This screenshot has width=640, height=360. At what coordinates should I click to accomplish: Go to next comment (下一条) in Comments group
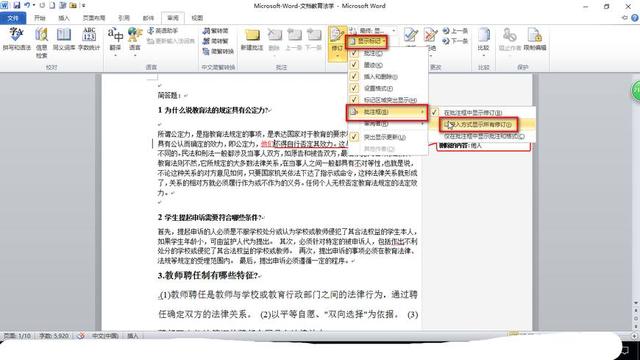(313, 39)
